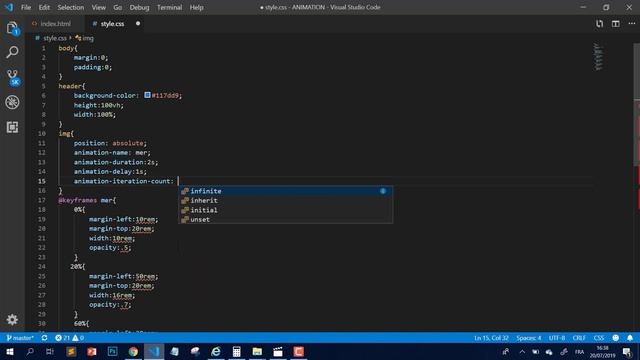
Task: Open the Windows action center
Action: tap(627, 352)
